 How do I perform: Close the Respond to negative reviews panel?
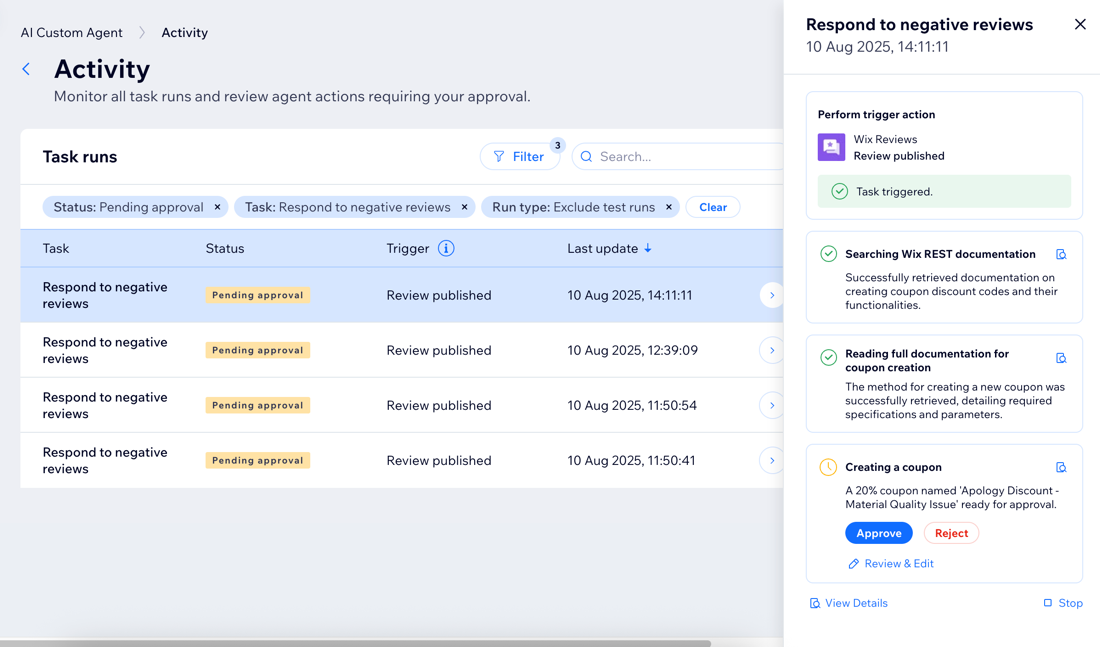[1080, 24]
